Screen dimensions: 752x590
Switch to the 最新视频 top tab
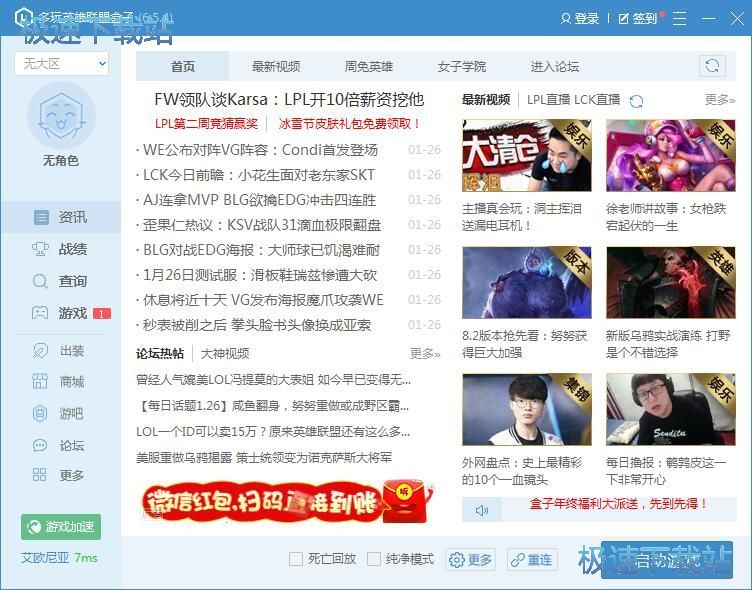coord(276,66)
